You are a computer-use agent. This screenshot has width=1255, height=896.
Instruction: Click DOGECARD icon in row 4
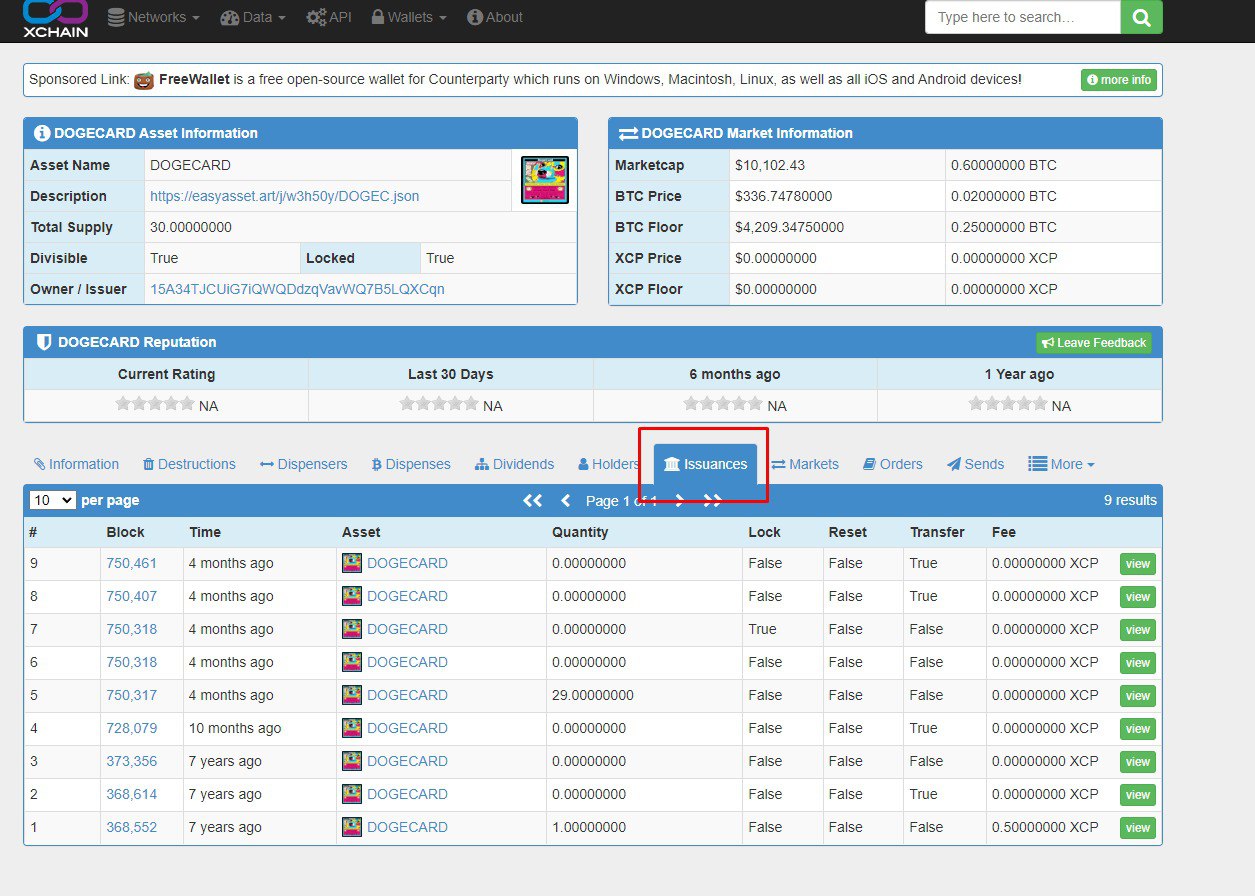pos(352,728)
